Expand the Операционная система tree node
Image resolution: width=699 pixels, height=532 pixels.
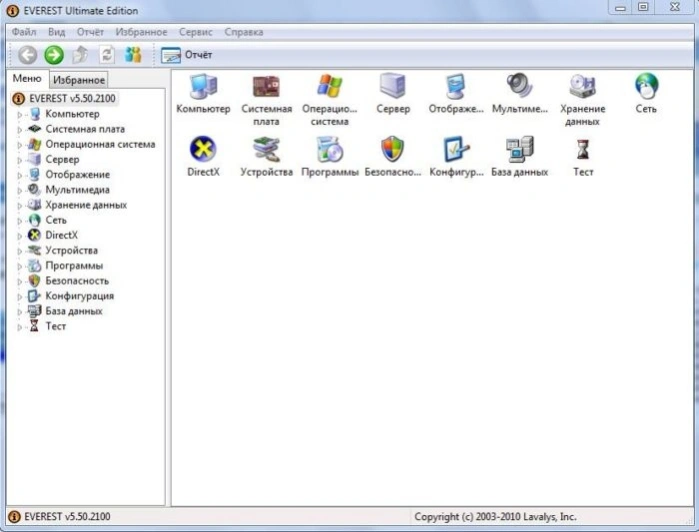19,145
